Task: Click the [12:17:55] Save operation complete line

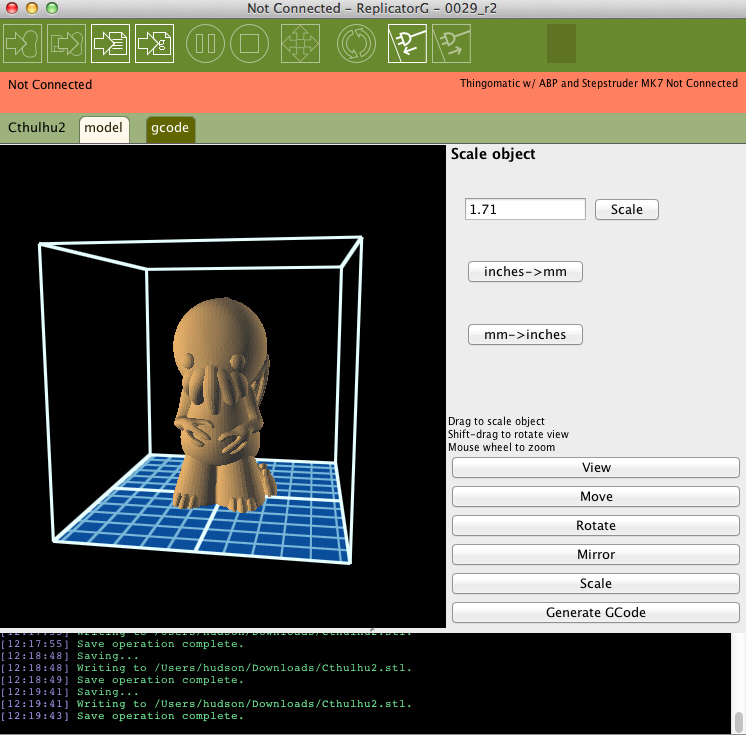Action: (122, 644)
